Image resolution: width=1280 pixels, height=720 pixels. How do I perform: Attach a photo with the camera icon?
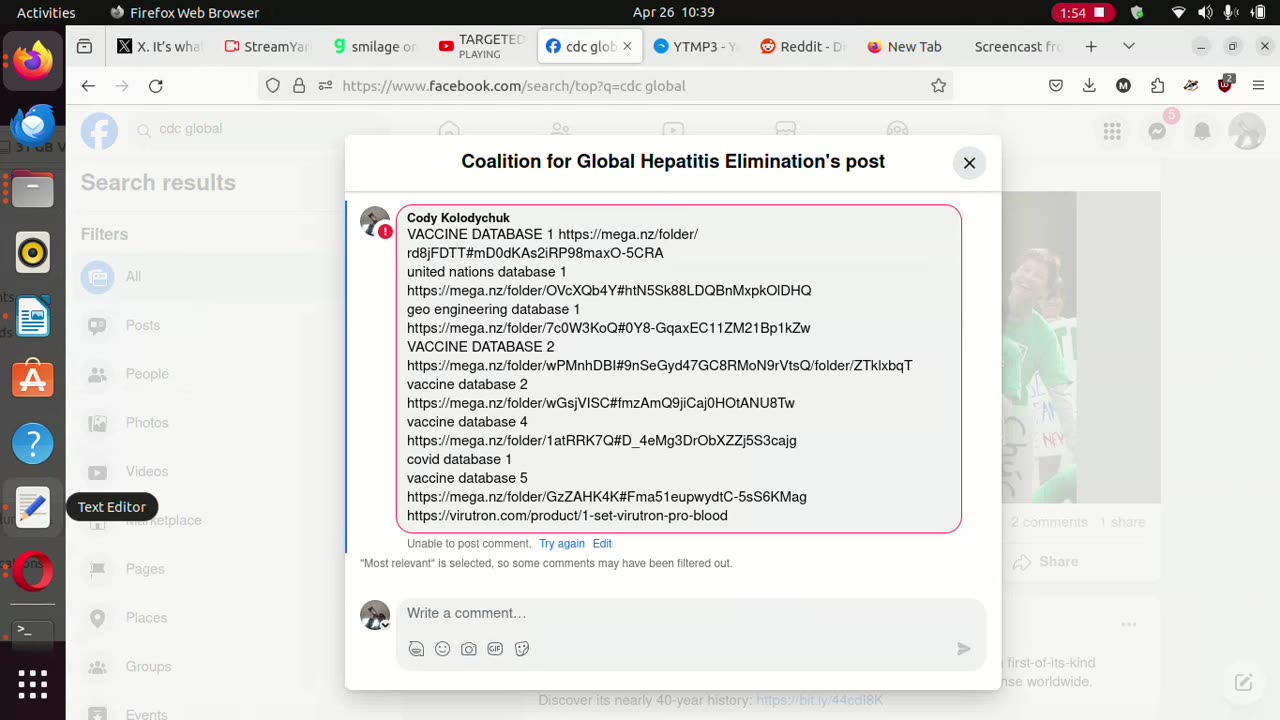pyautogui.click(x=469, y=649)
